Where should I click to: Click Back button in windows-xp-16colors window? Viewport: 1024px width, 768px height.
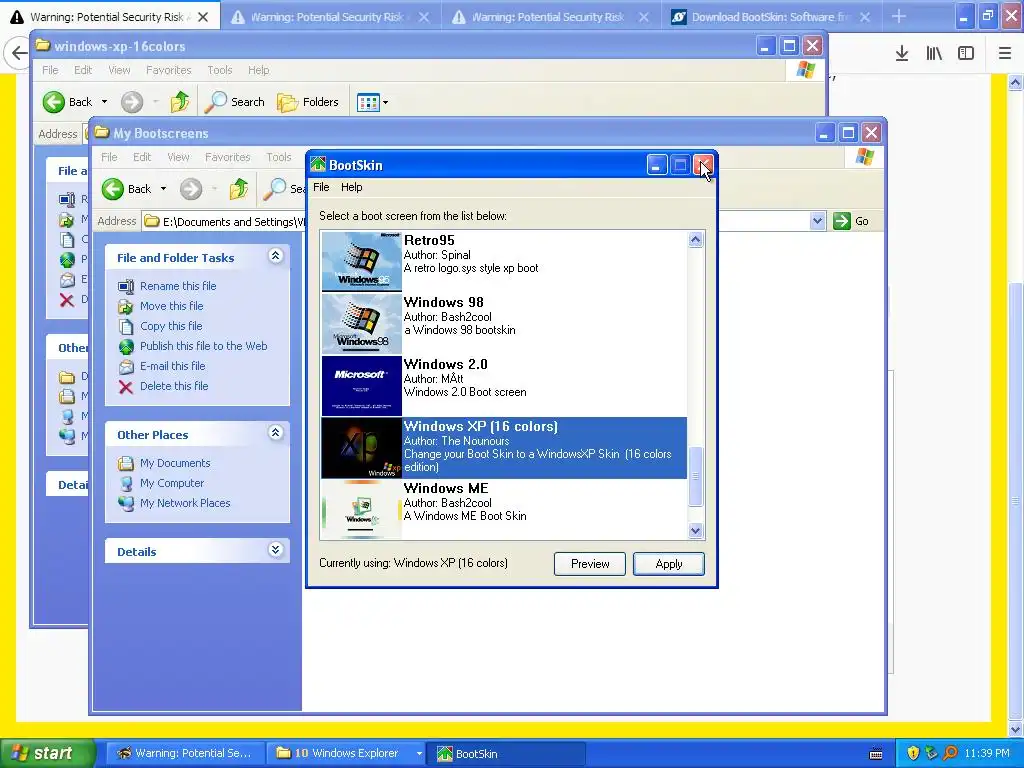(68, 102)
